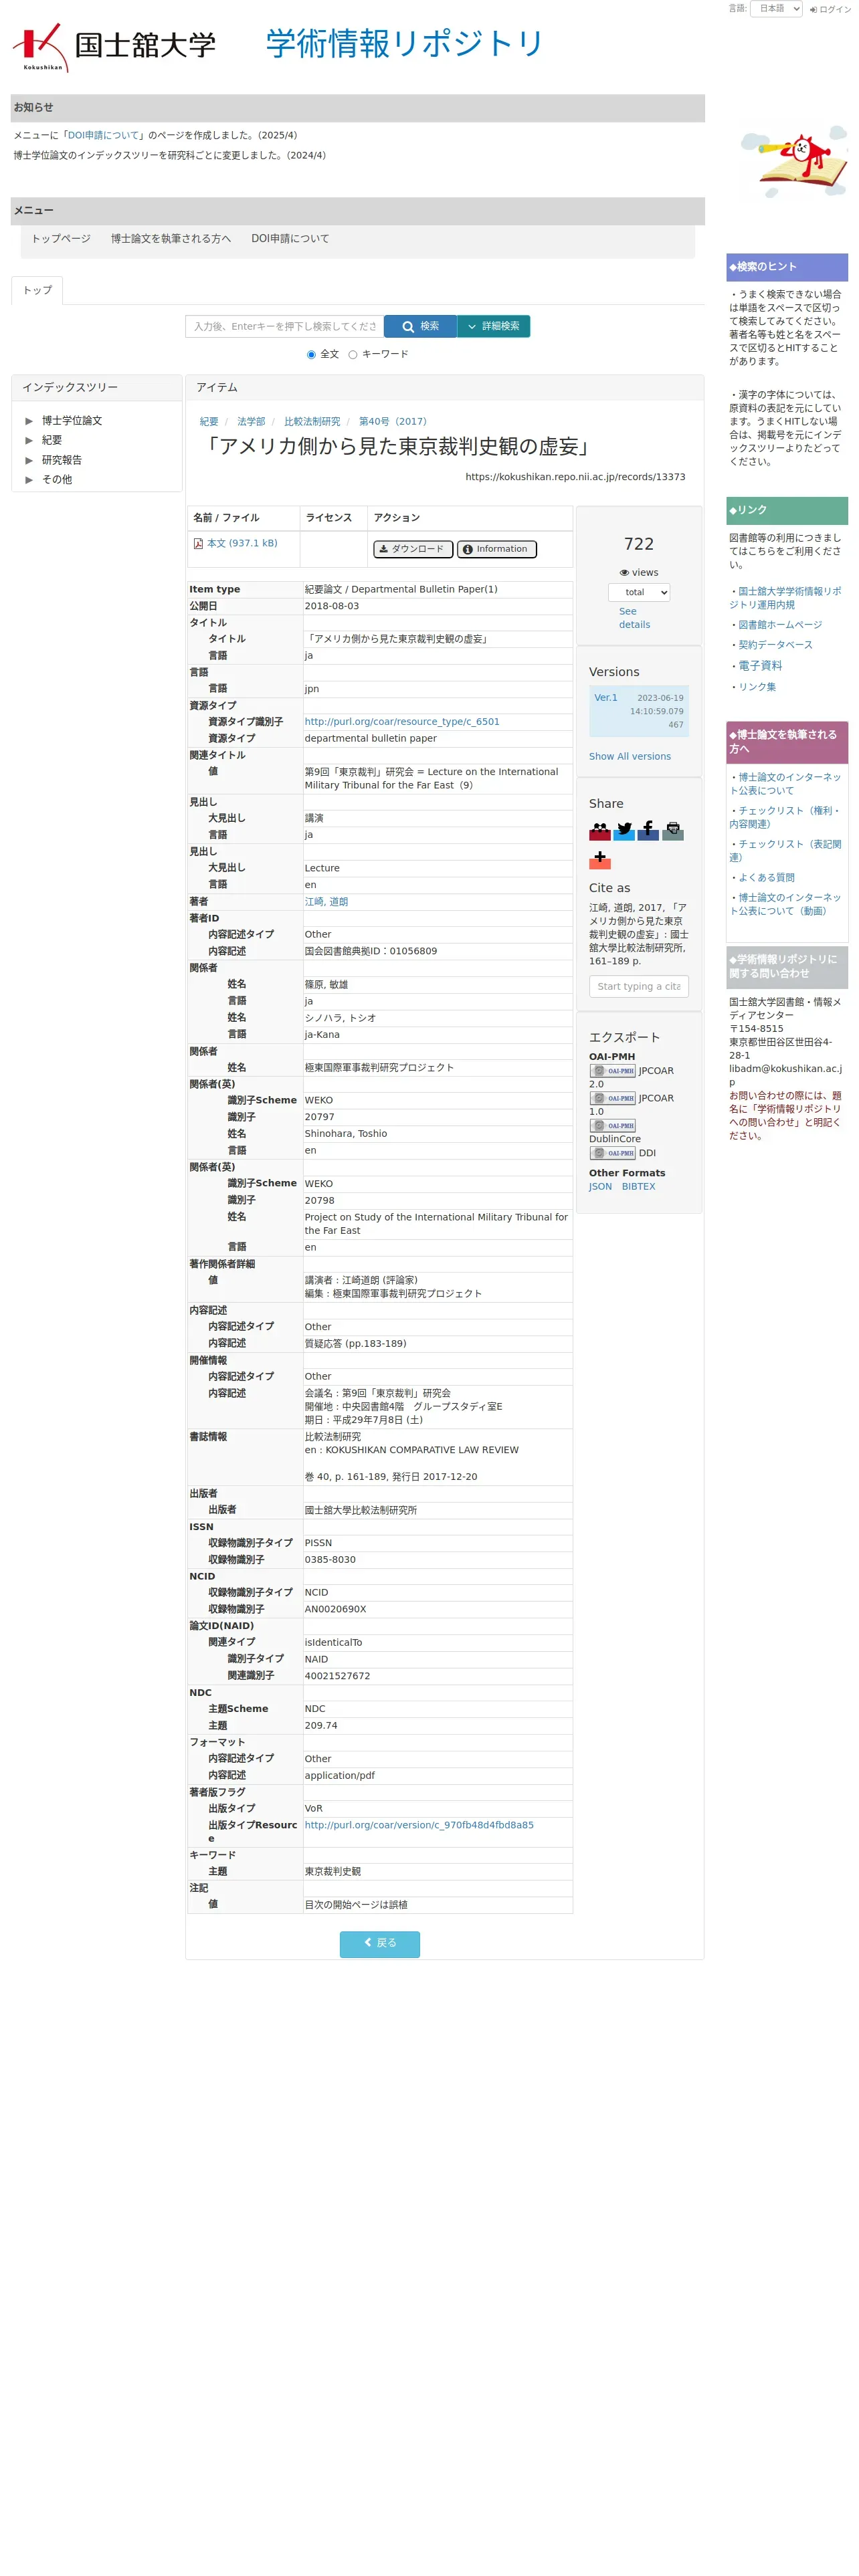Click the NAID value 40021527672
The image size is (859, 2576).
[x=337, y=1676]
